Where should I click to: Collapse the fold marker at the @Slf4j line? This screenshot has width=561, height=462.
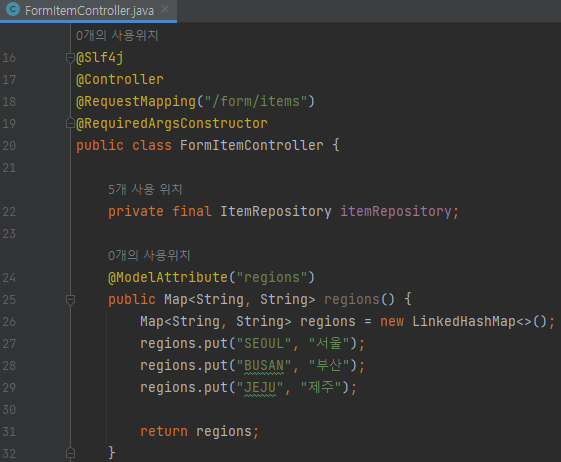tap(70, 58)
